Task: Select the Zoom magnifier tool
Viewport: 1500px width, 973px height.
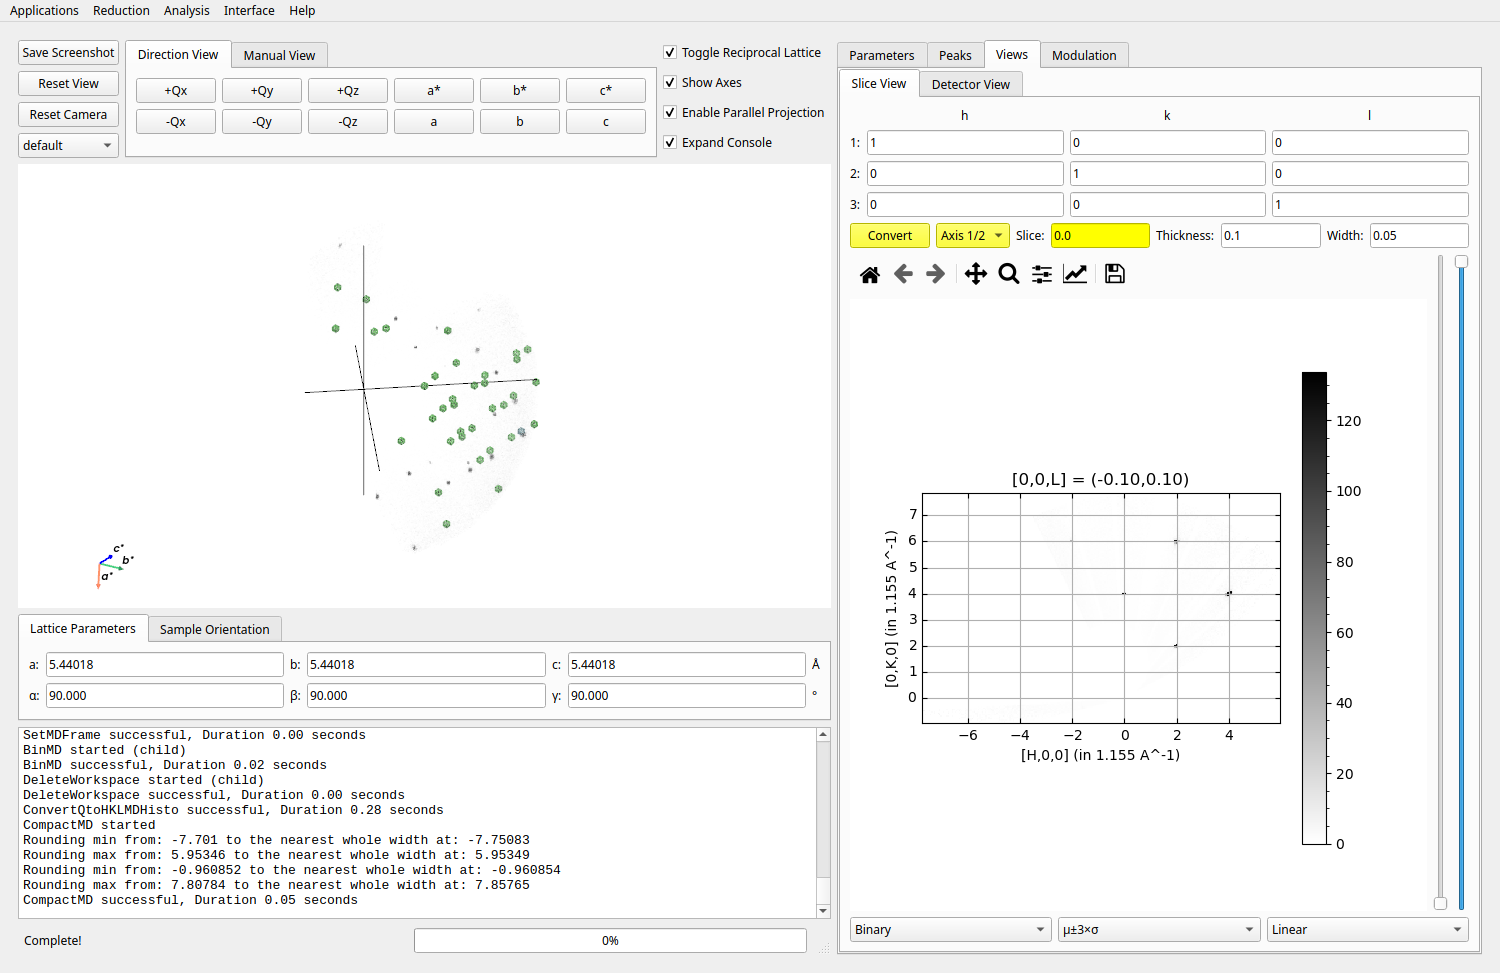Action: 1009,274
